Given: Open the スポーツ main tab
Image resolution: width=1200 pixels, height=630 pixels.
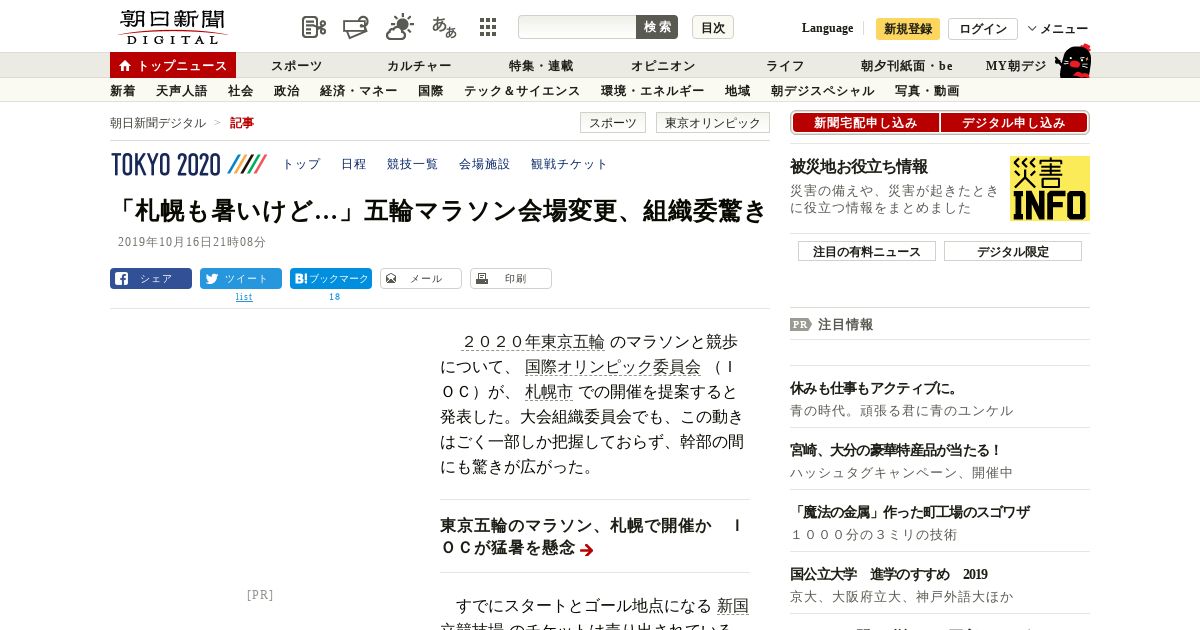Looking at the screenshot, I should (297, 66).
